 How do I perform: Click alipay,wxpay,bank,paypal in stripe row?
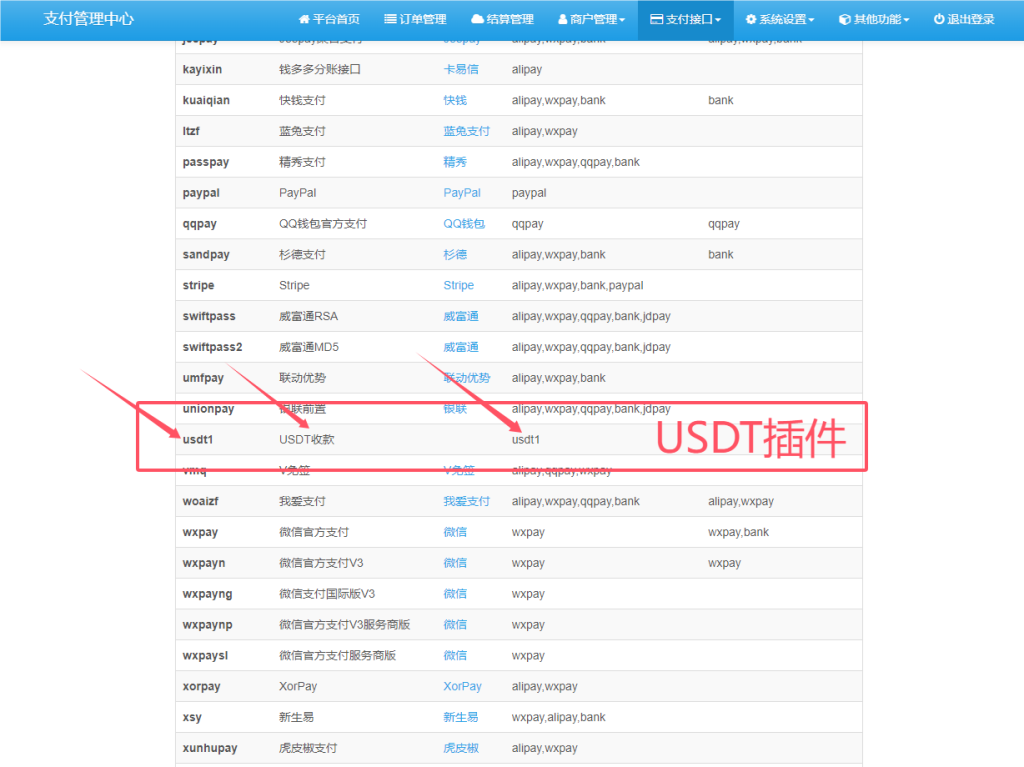pos(577,285)
